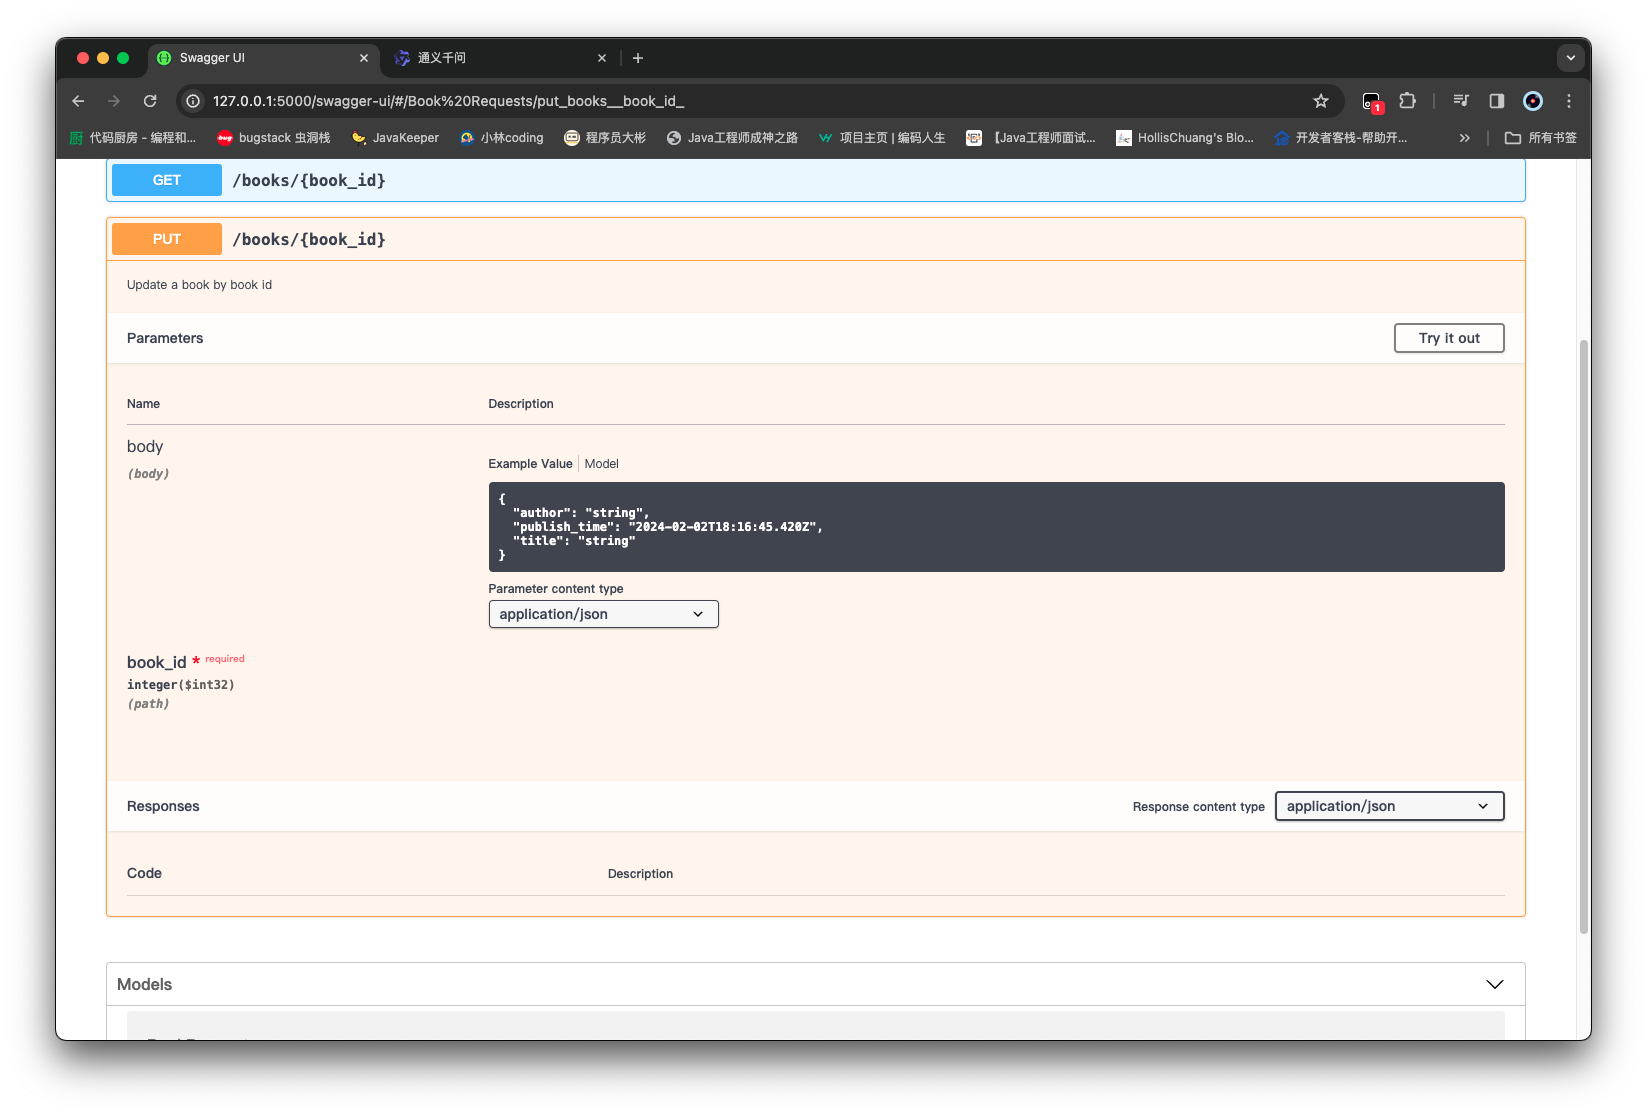
Task: Select the Example Value tab
Action: tap(530, 464)
